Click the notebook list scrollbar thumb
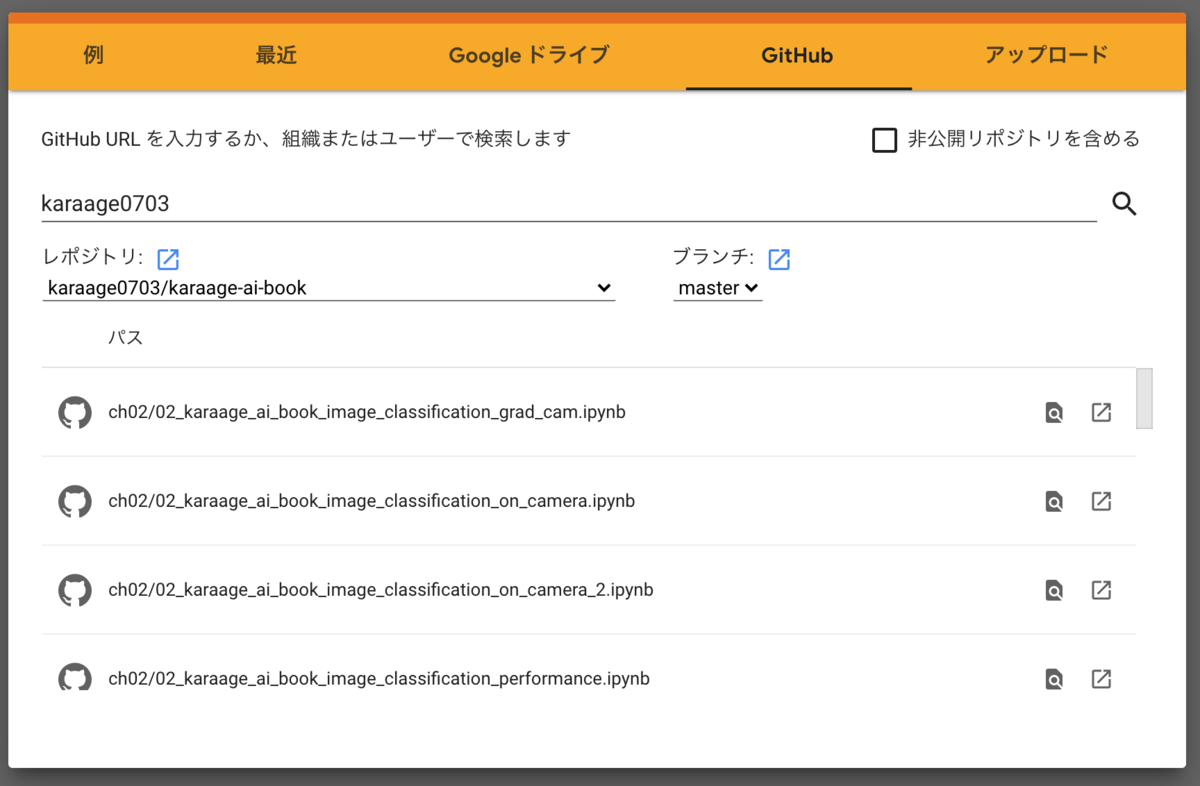The width and height of the screenshot is (1200, 786). tap(1144, 398)
